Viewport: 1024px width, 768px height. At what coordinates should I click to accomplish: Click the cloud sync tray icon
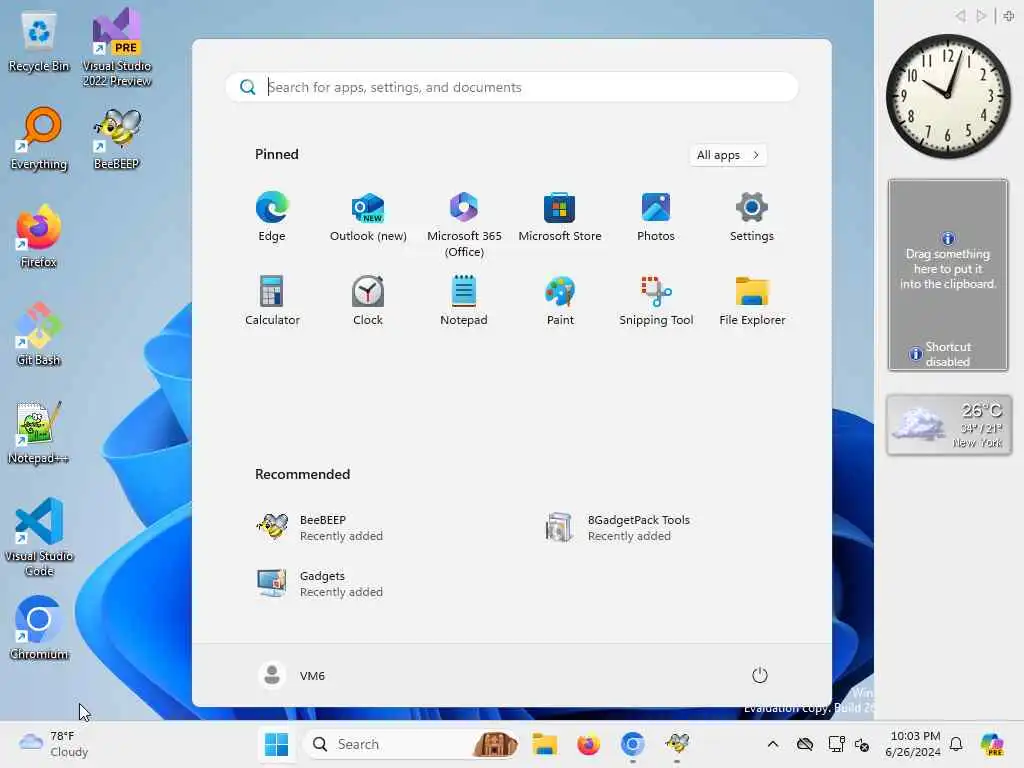[805, 744]
